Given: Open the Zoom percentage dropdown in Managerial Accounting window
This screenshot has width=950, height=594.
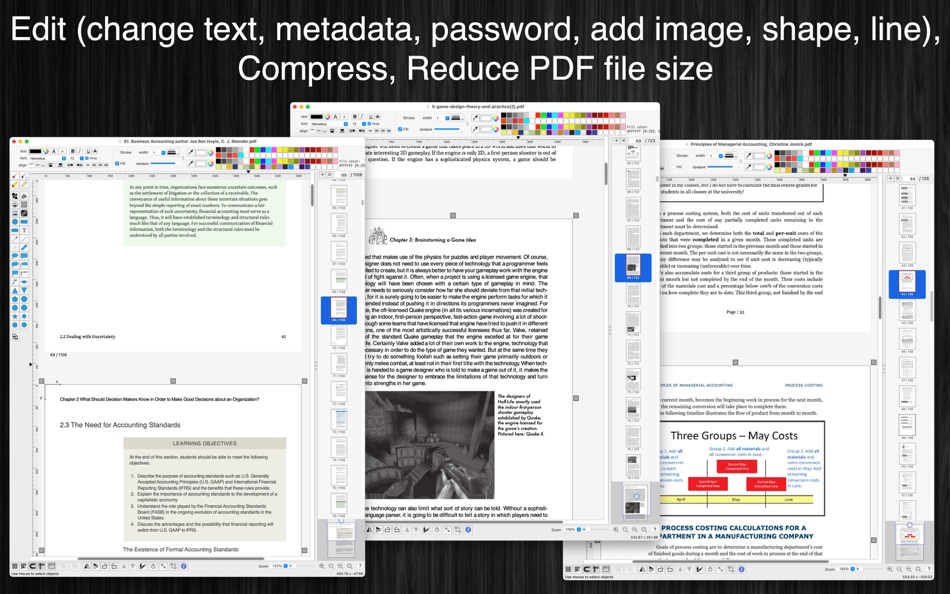Looking at the screenshot, I should 845,569.
